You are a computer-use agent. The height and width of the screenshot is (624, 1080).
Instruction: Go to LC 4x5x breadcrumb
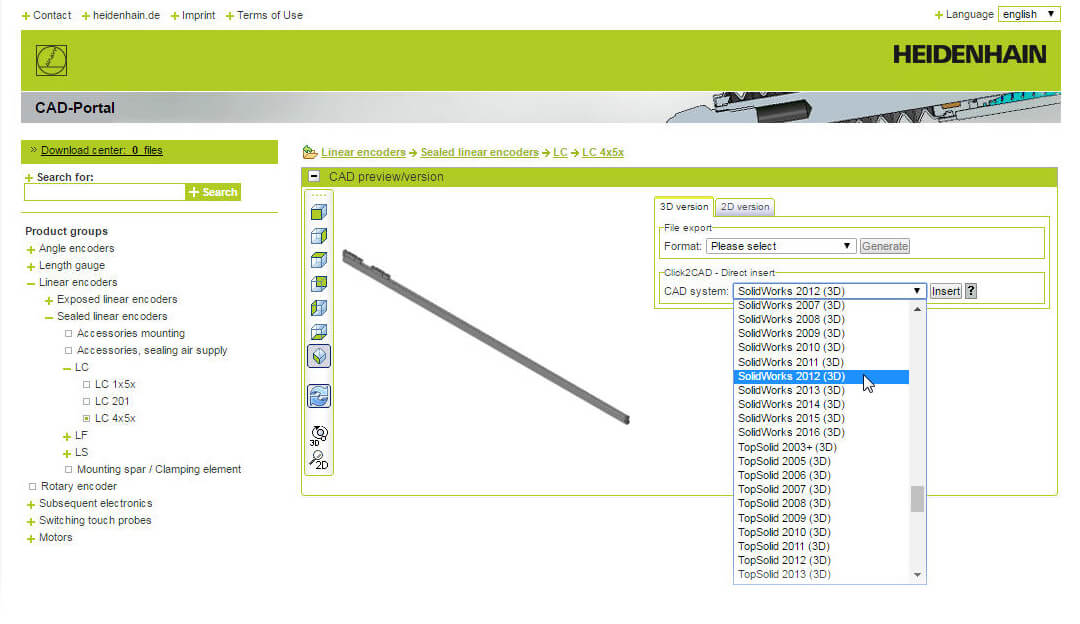click(x=603, y=152)
